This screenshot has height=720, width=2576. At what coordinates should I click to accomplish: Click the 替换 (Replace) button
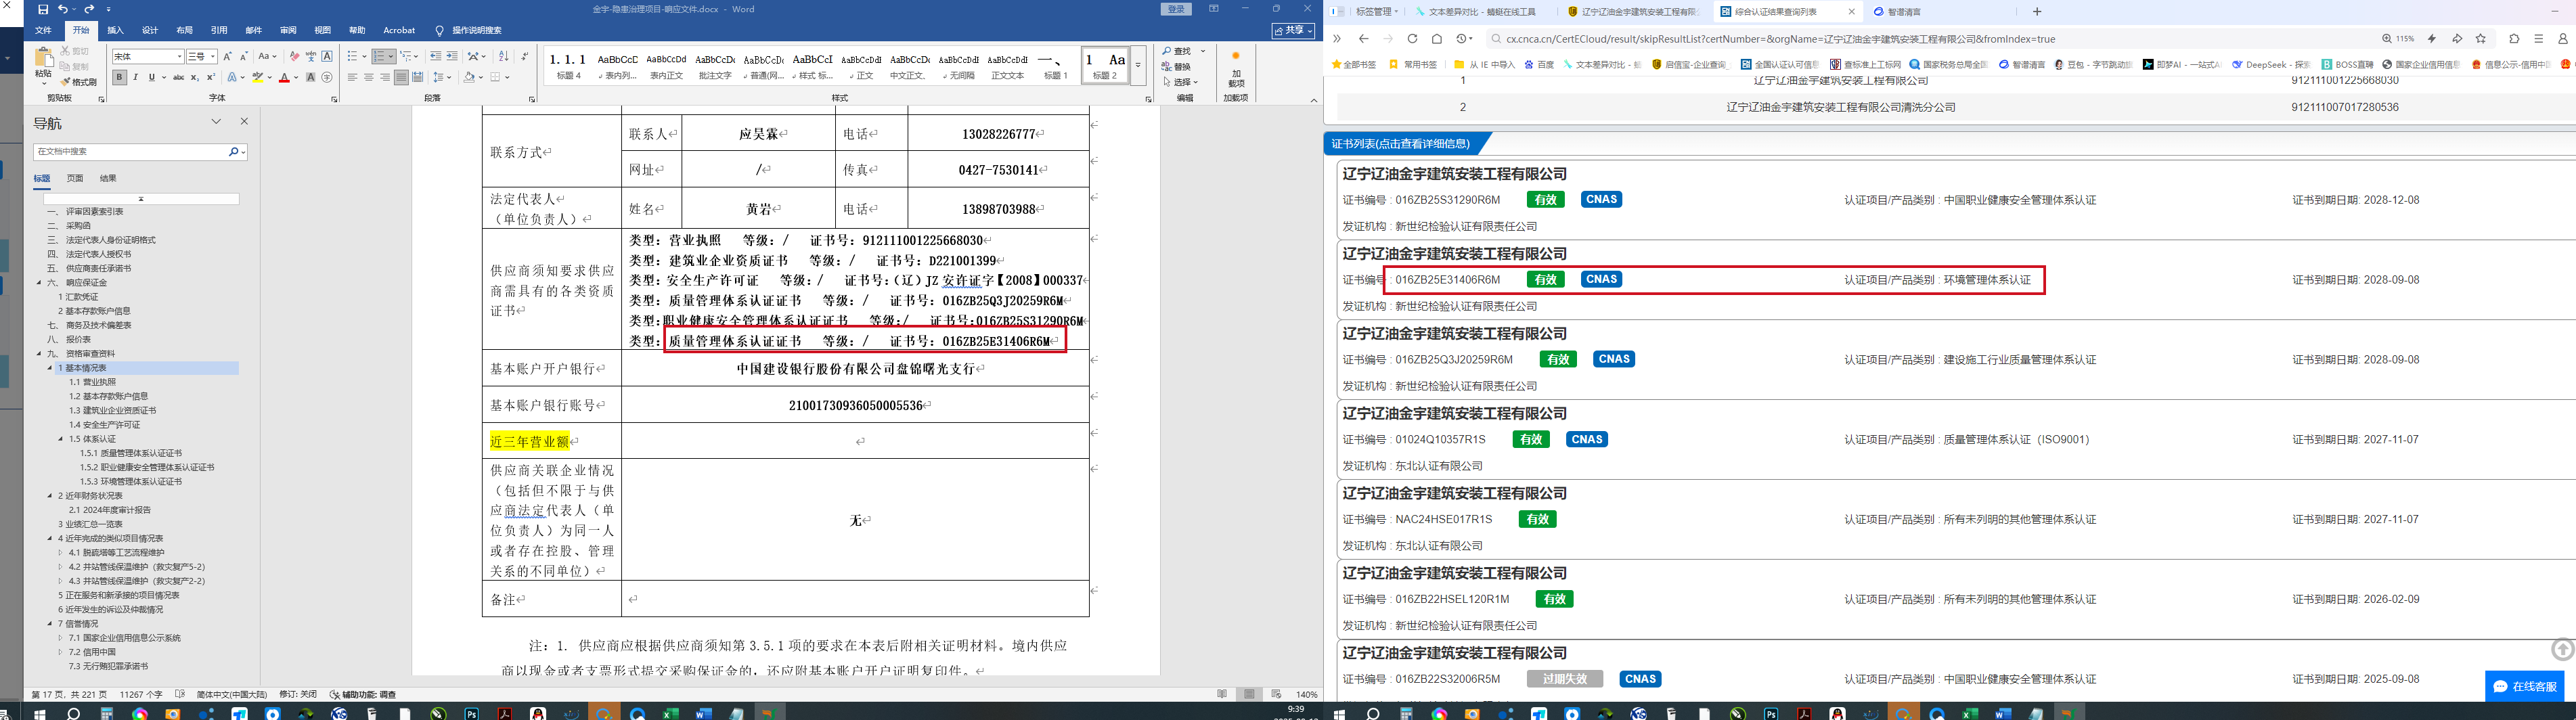coord(1178,67)
